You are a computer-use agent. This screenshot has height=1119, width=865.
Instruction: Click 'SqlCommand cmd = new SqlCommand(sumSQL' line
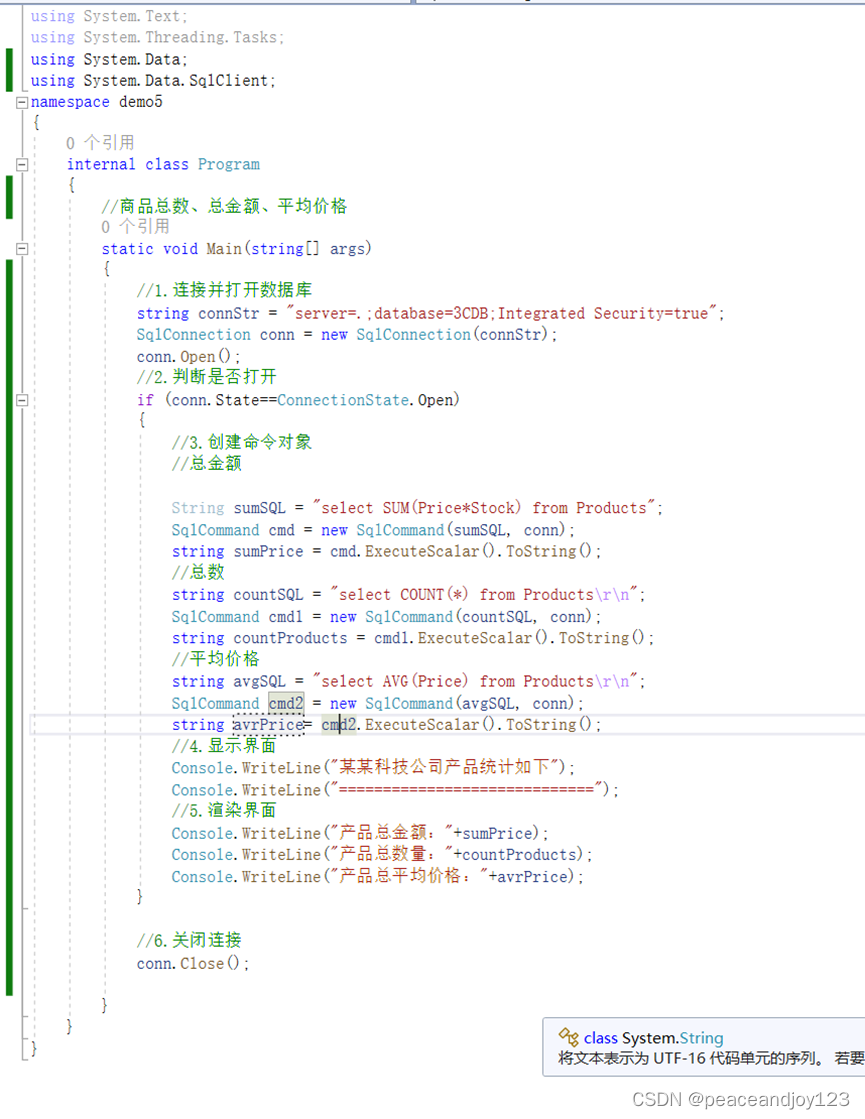pyautogui.click(x=373, y=530)
